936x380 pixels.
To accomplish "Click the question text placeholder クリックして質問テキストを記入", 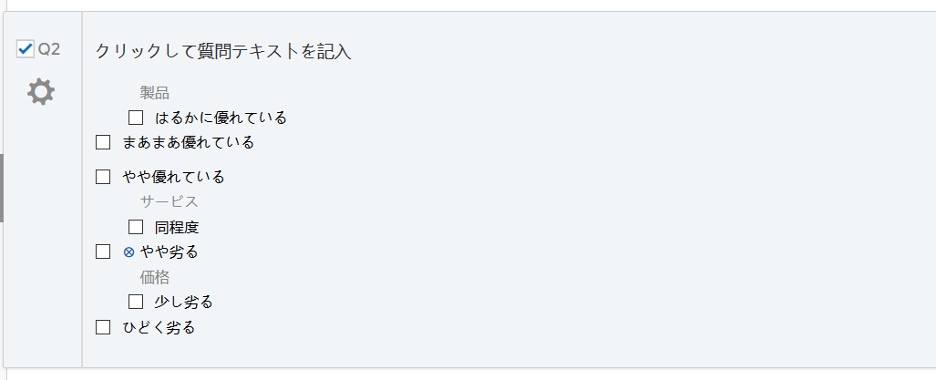I will pyautogui.click(x=223, y=52).
